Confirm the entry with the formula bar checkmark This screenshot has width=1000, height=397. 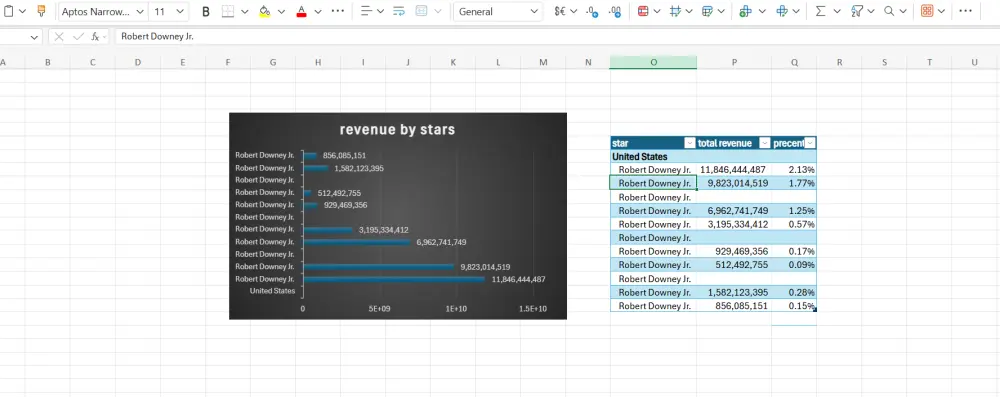pyautogui.click(x=78, y=37)
